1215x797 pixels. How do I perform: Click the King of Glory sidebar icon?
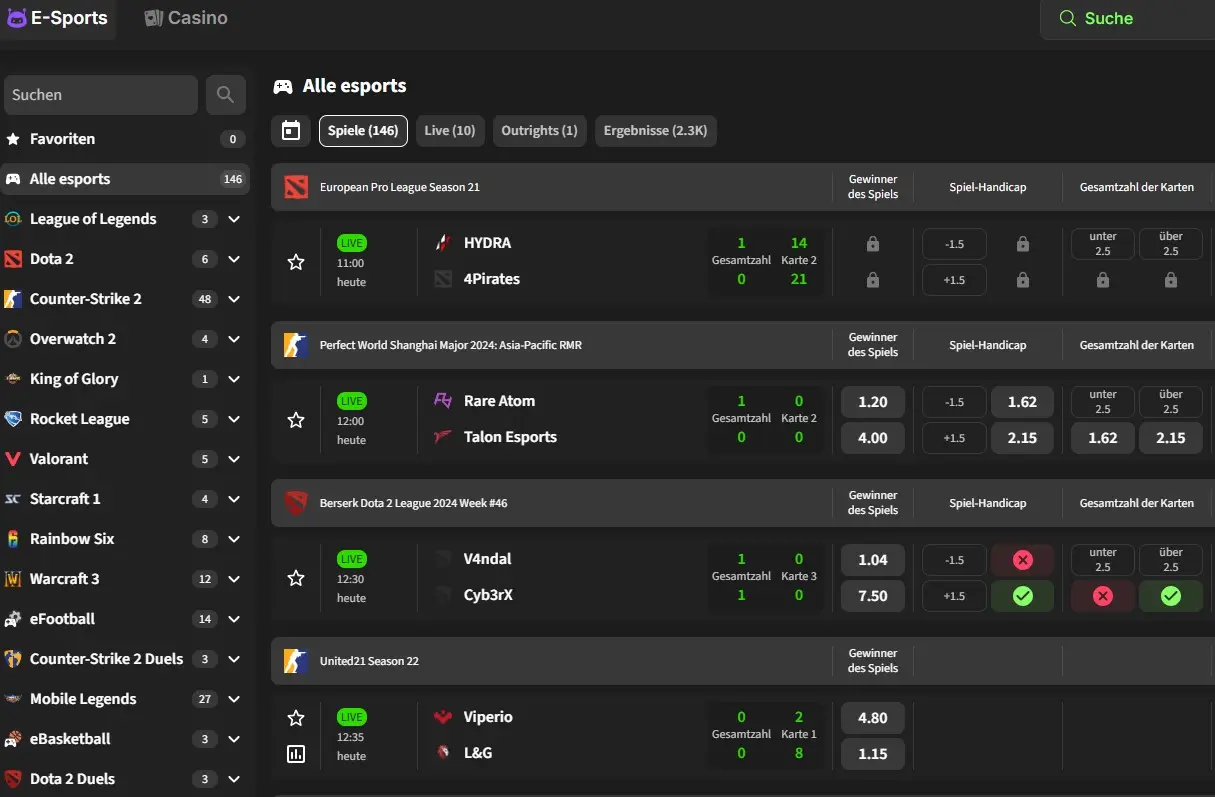click(x=13, y=379)
